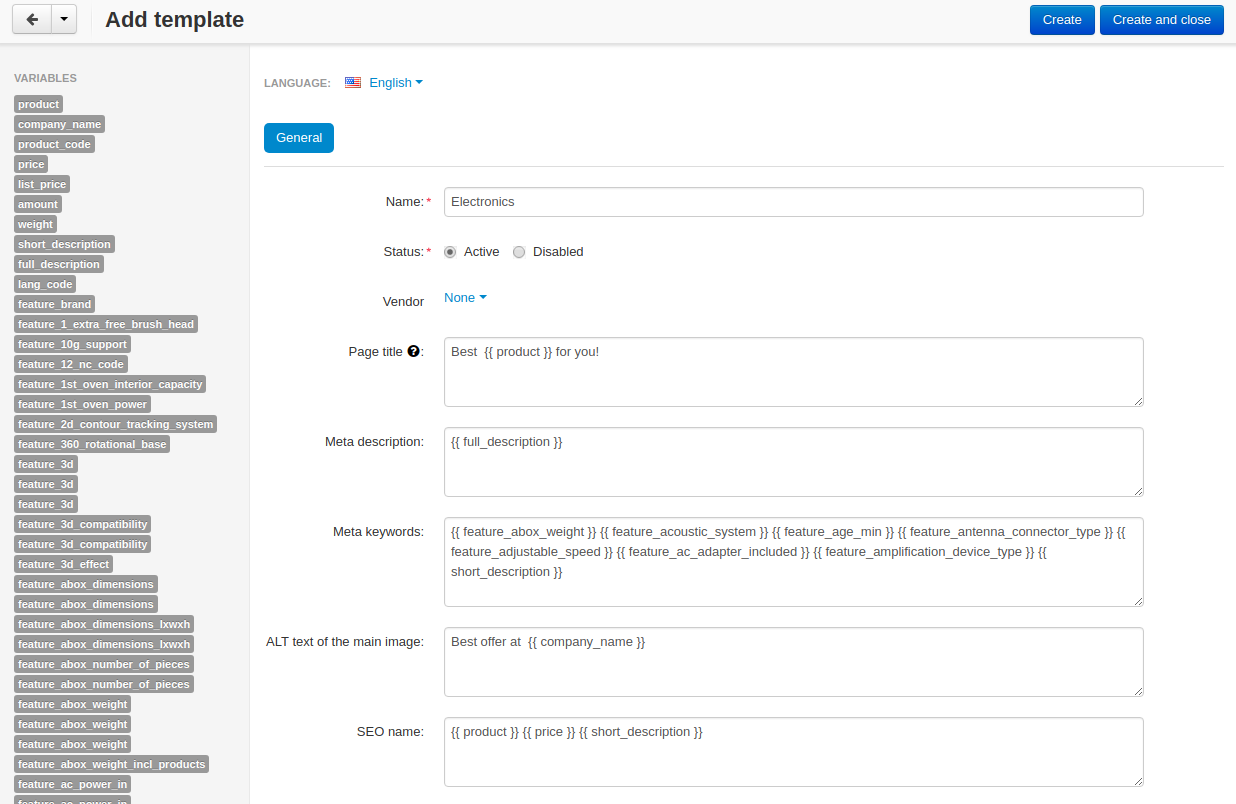Insert the feature_10g_support variable tag
The height and width of the screenshot is (804, 1236).
point(72,344)
